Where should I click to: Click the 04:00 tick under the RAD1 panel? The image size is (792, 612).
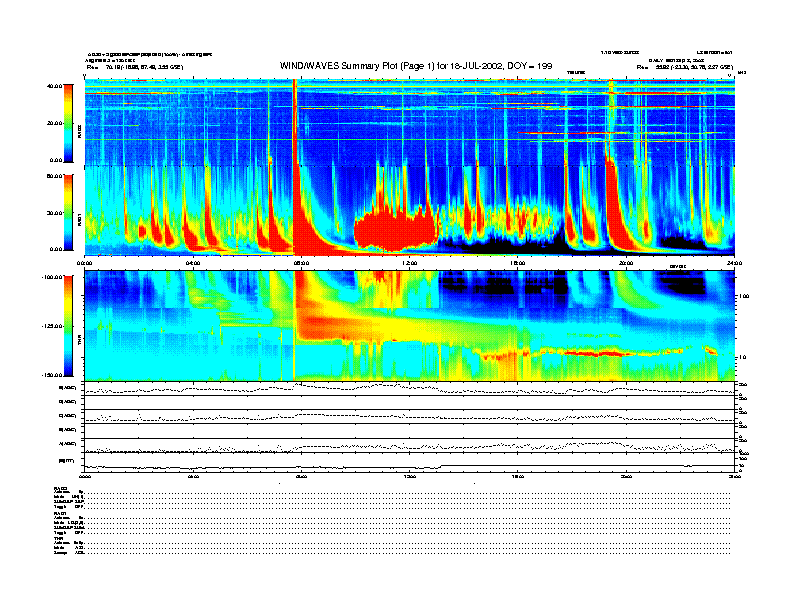(x=193, y=263)
